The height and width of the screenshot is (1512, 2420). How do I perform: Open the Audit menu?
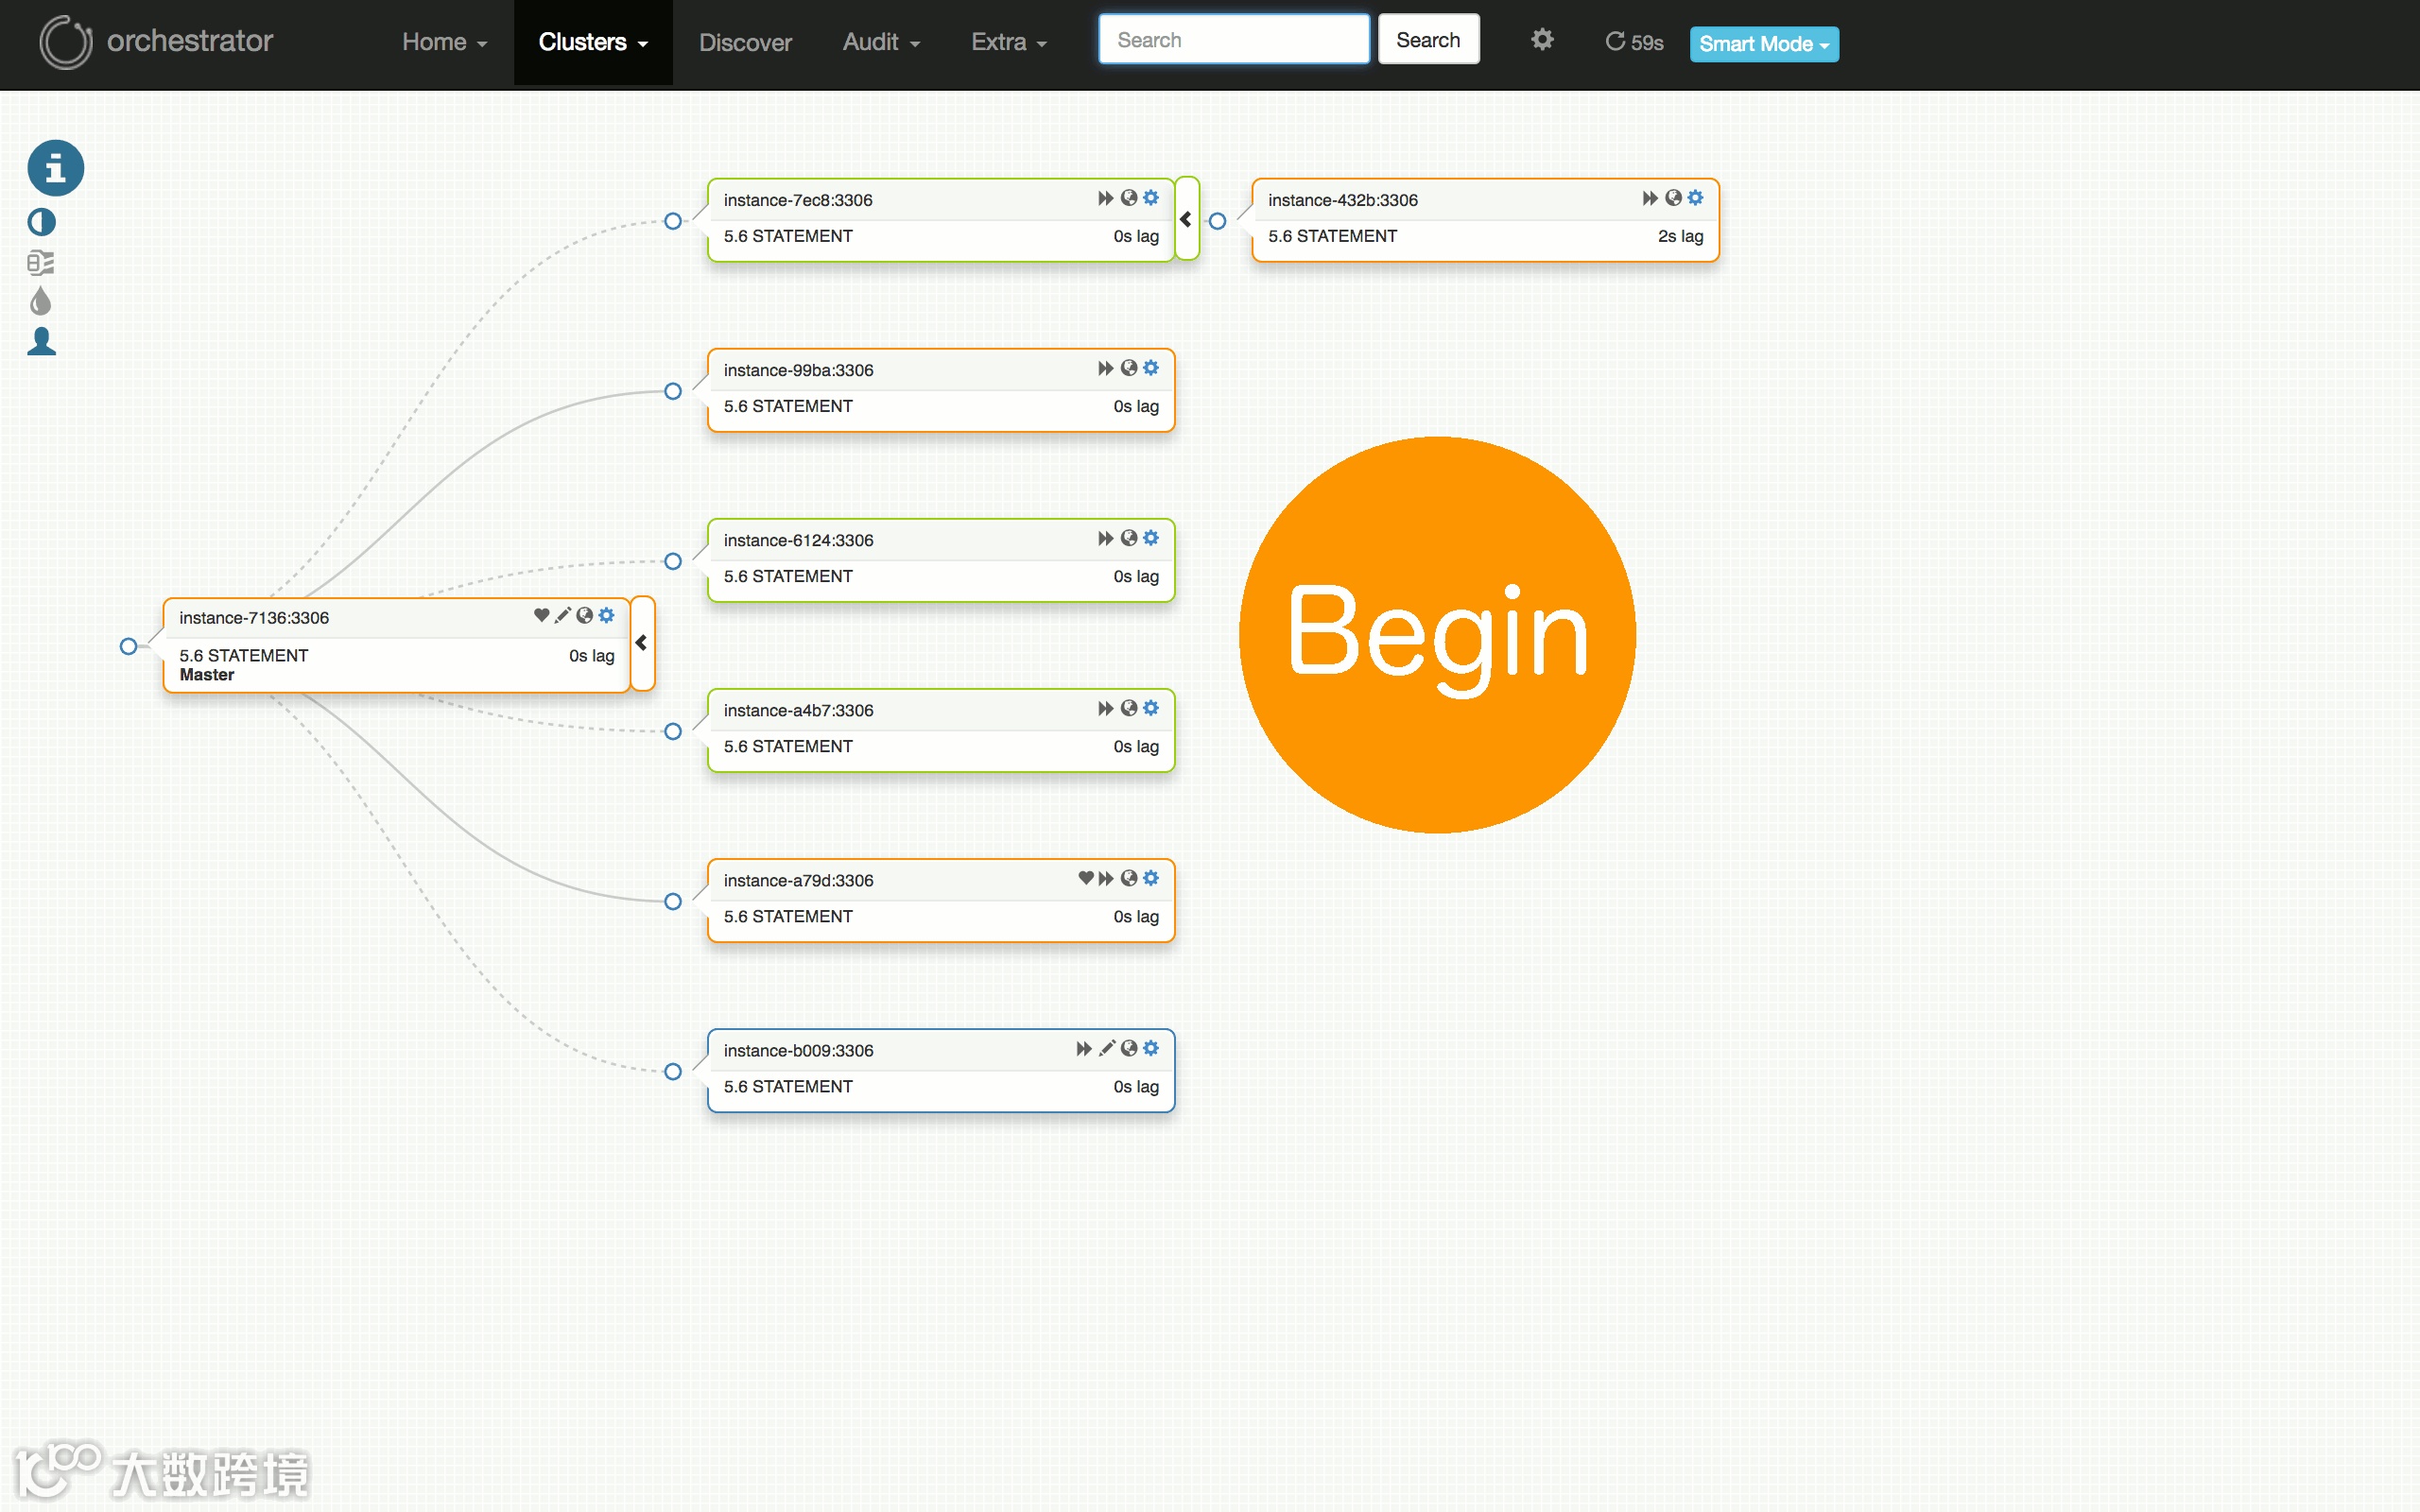880,42
